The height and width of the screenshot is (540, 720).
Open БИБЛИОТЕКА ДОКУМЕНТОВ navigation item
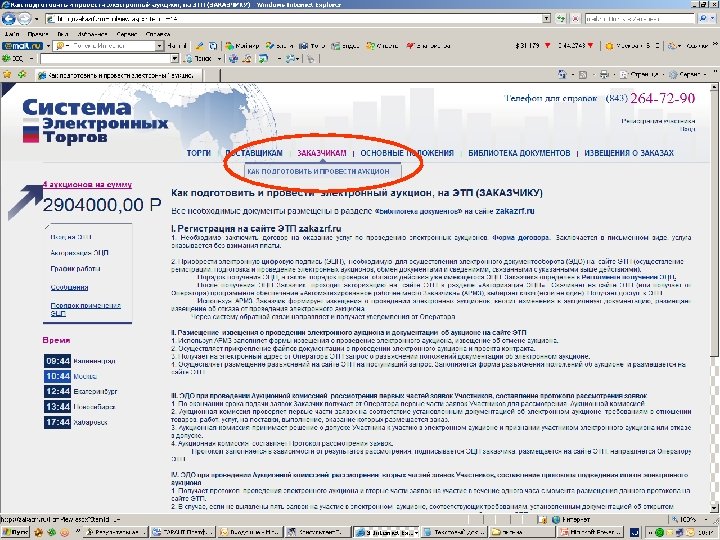point(519,153)
